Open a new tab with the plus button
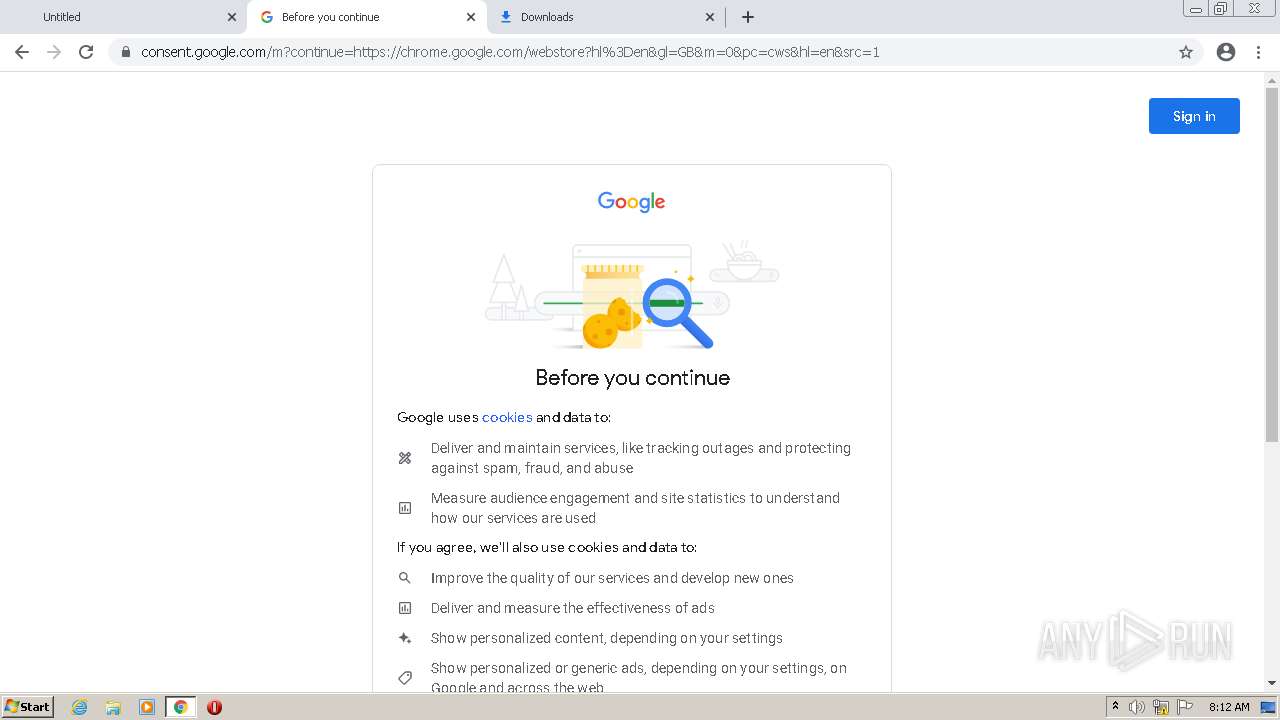Viewport: 1280px width, 720px height. 748,17
